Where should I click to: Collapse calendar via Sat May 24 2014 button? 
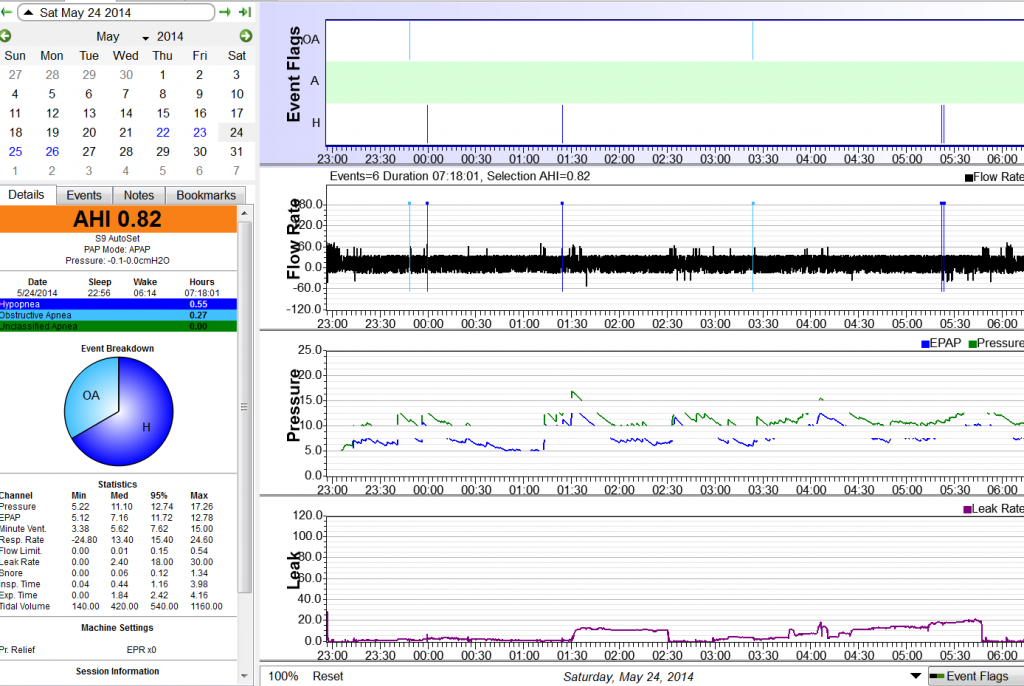(x=116, y=12)
